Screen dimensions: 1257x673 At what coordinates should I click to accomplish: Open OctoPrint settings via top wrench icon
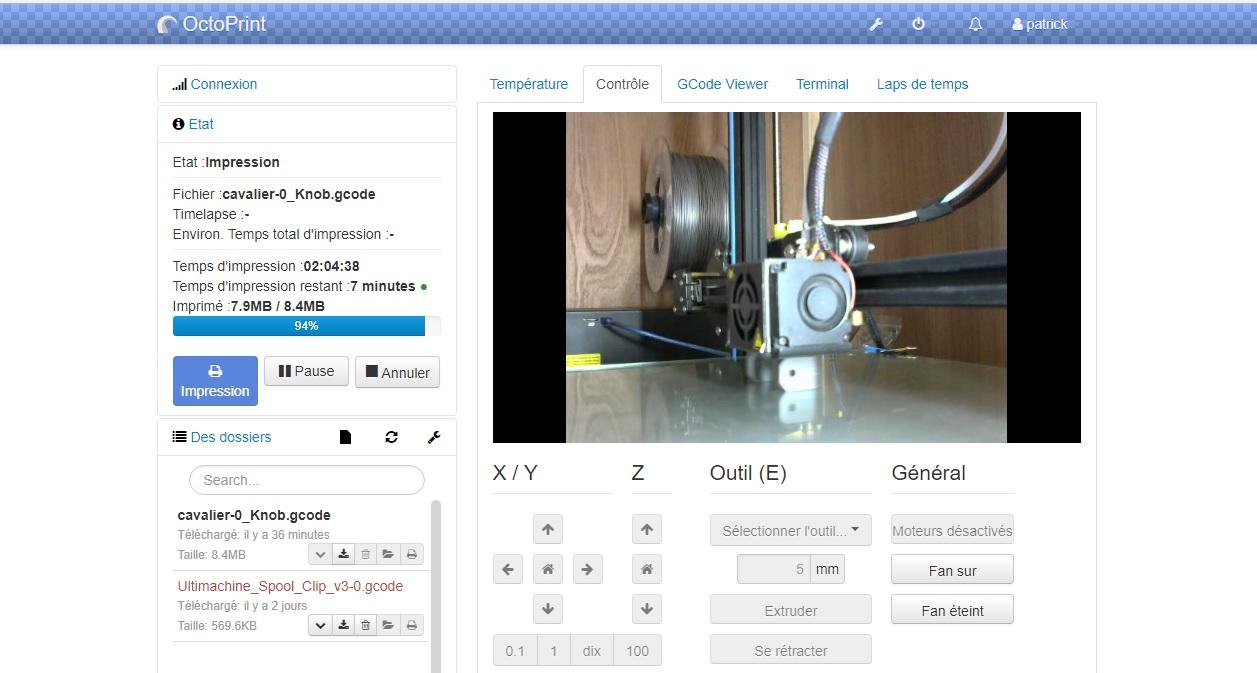[876, 24]
